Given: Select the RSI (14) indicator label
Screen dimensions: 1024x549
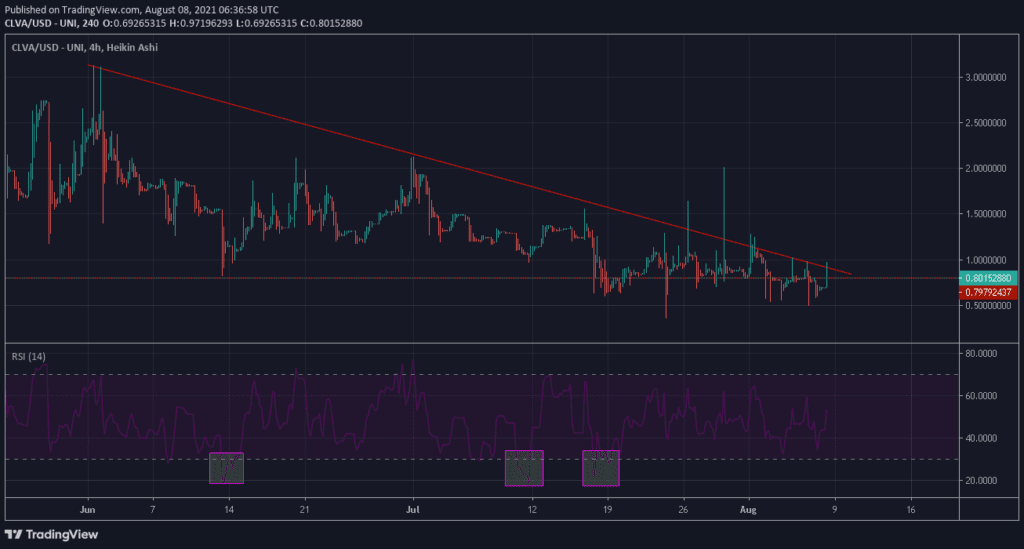Looking at the screenshot, I should click(28, 356).
